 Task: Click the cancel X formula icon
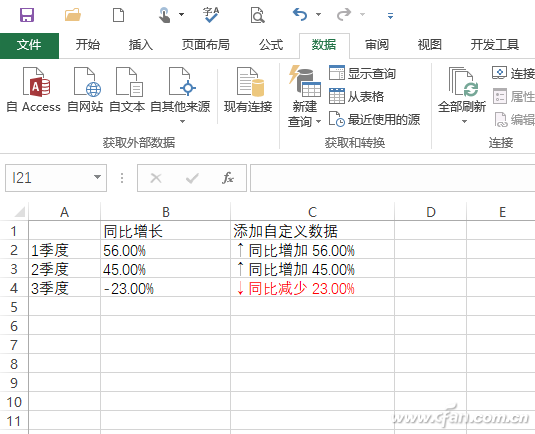tap(156, 178)
